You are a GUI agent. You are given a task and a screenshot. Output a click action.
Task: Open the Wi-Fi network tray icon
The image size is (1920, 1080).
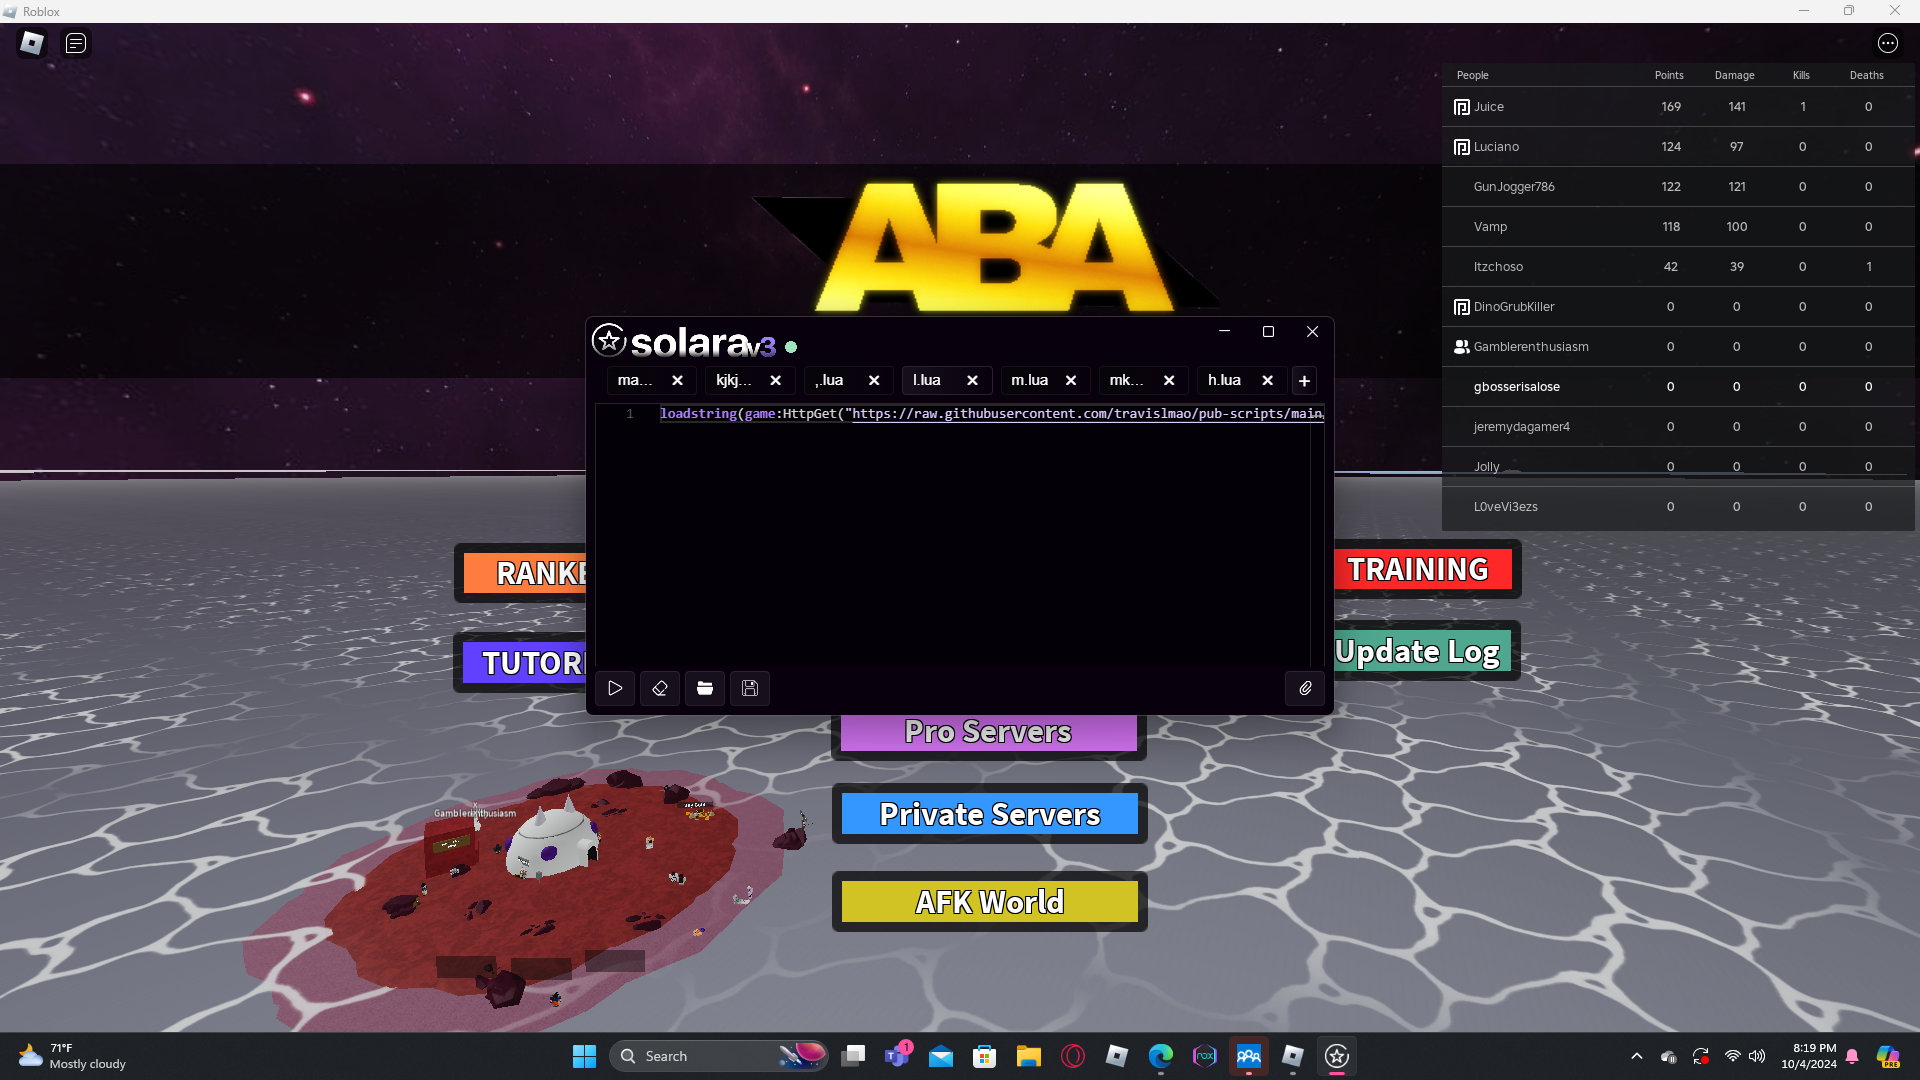[1733, 1056]
